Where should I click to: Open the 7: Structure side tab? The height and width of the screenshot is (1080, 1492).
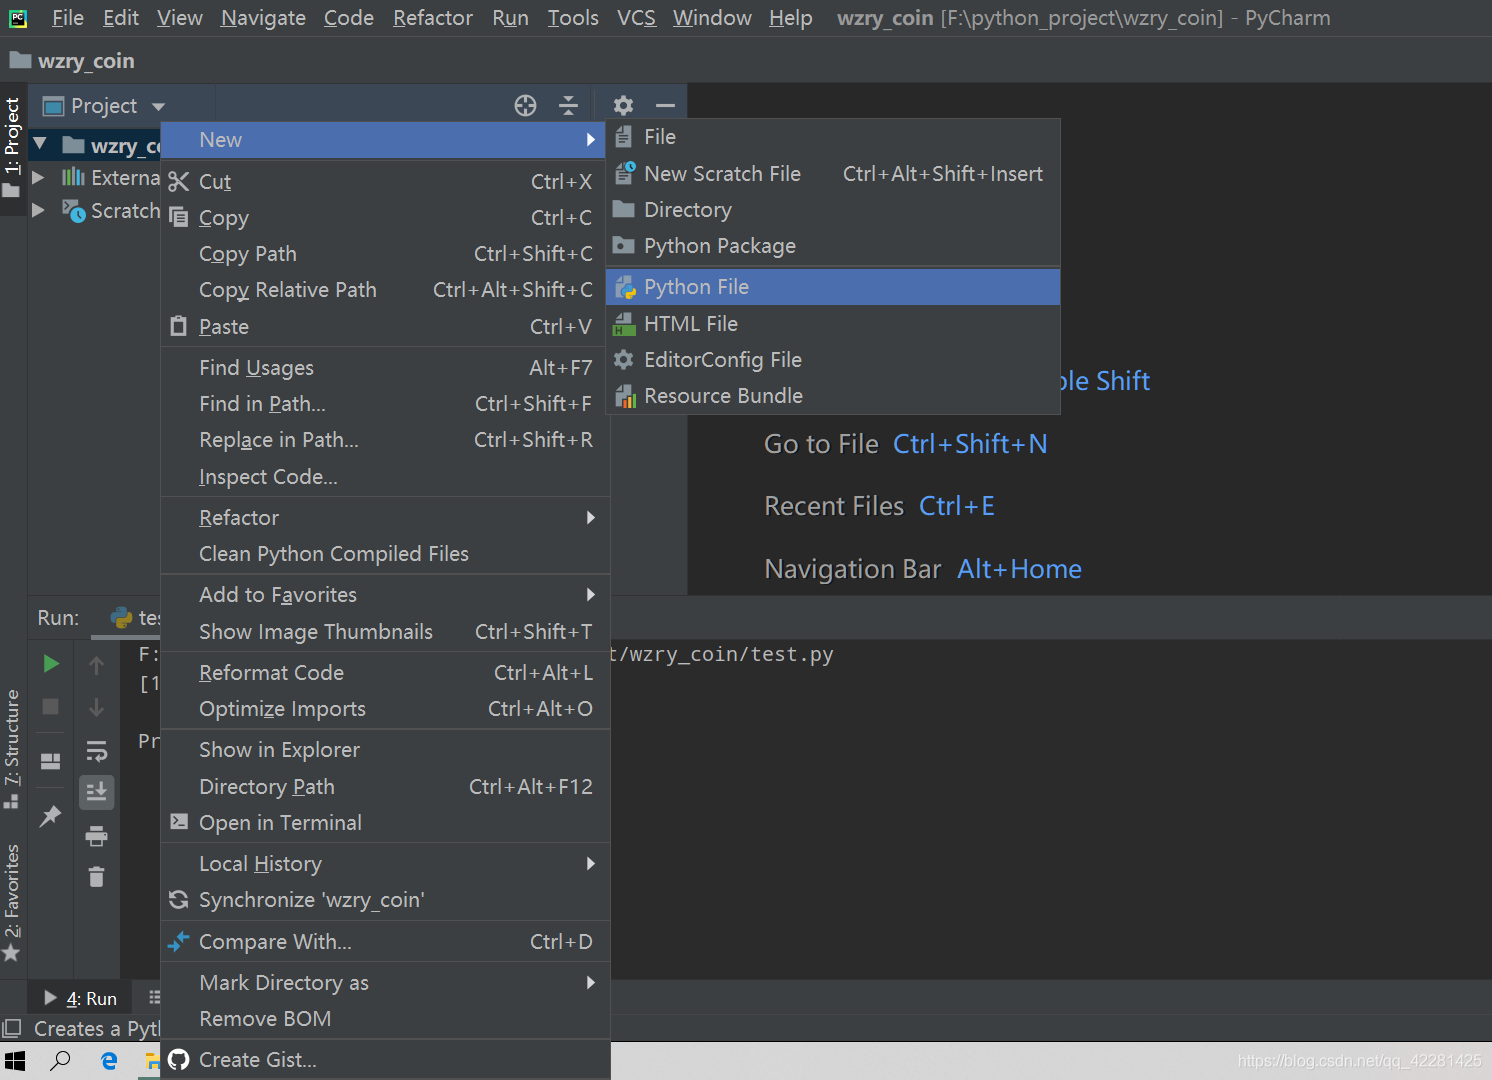[12, 748]
